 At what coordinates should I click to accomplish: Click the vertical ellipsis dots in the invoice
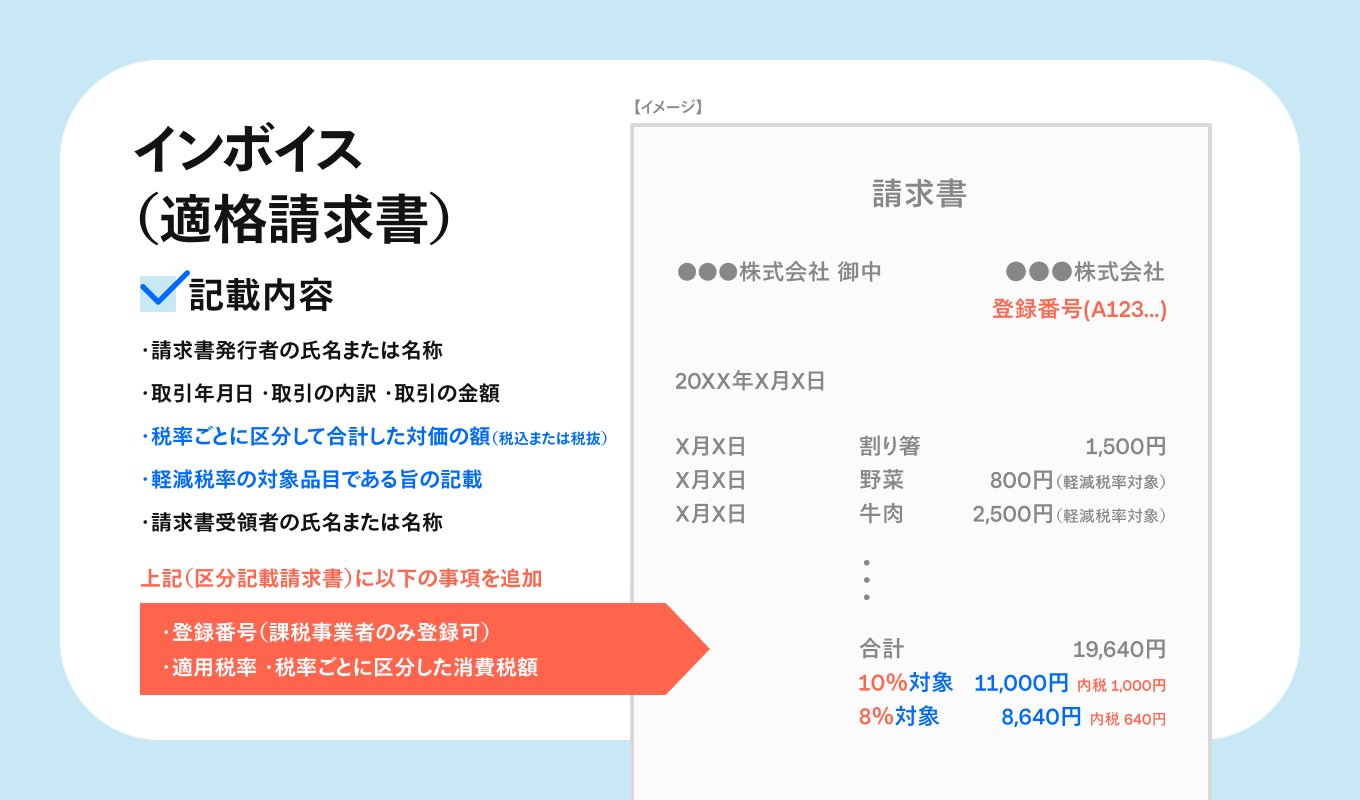coord(866,578)
